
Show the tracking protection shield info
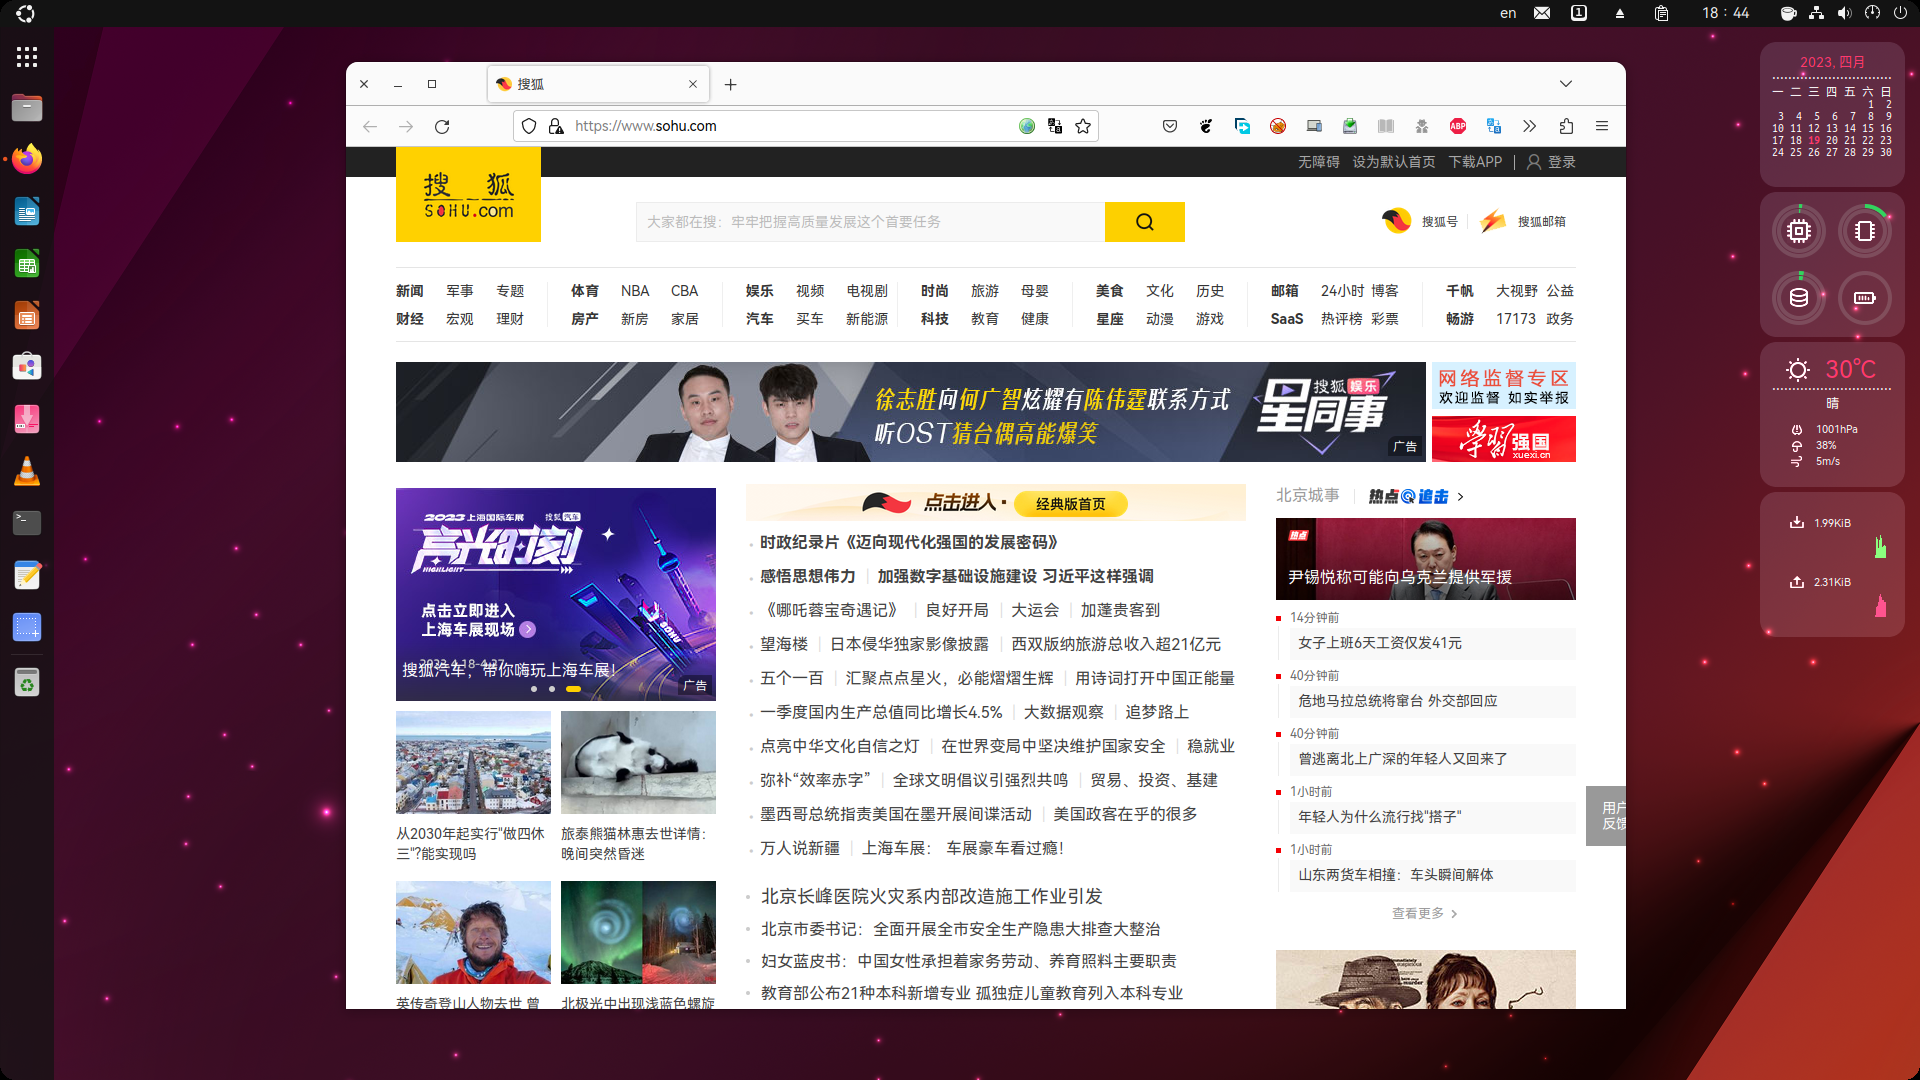point(529,126)
